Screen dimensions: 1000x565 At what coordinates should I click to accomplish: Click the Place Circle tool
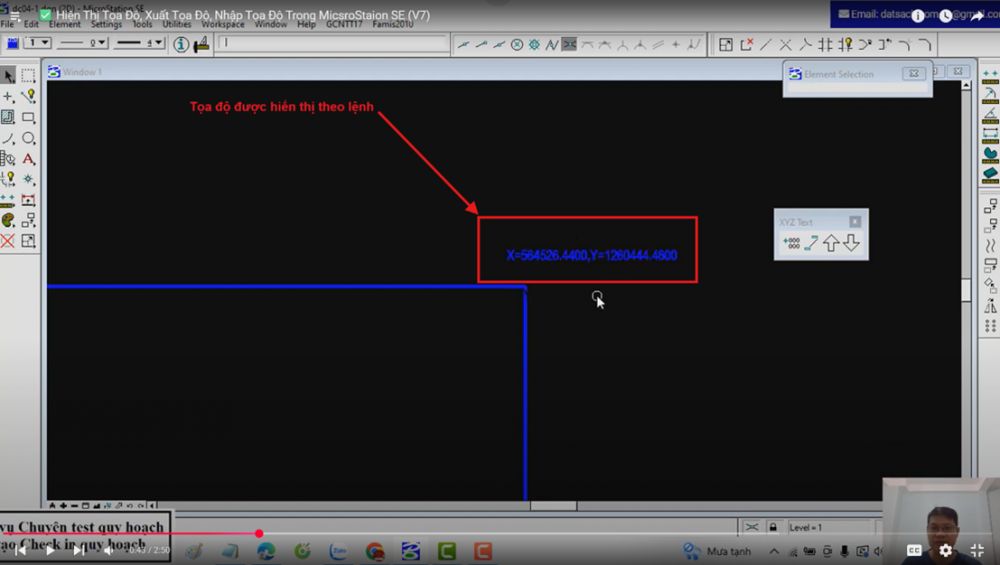(28, 138)
